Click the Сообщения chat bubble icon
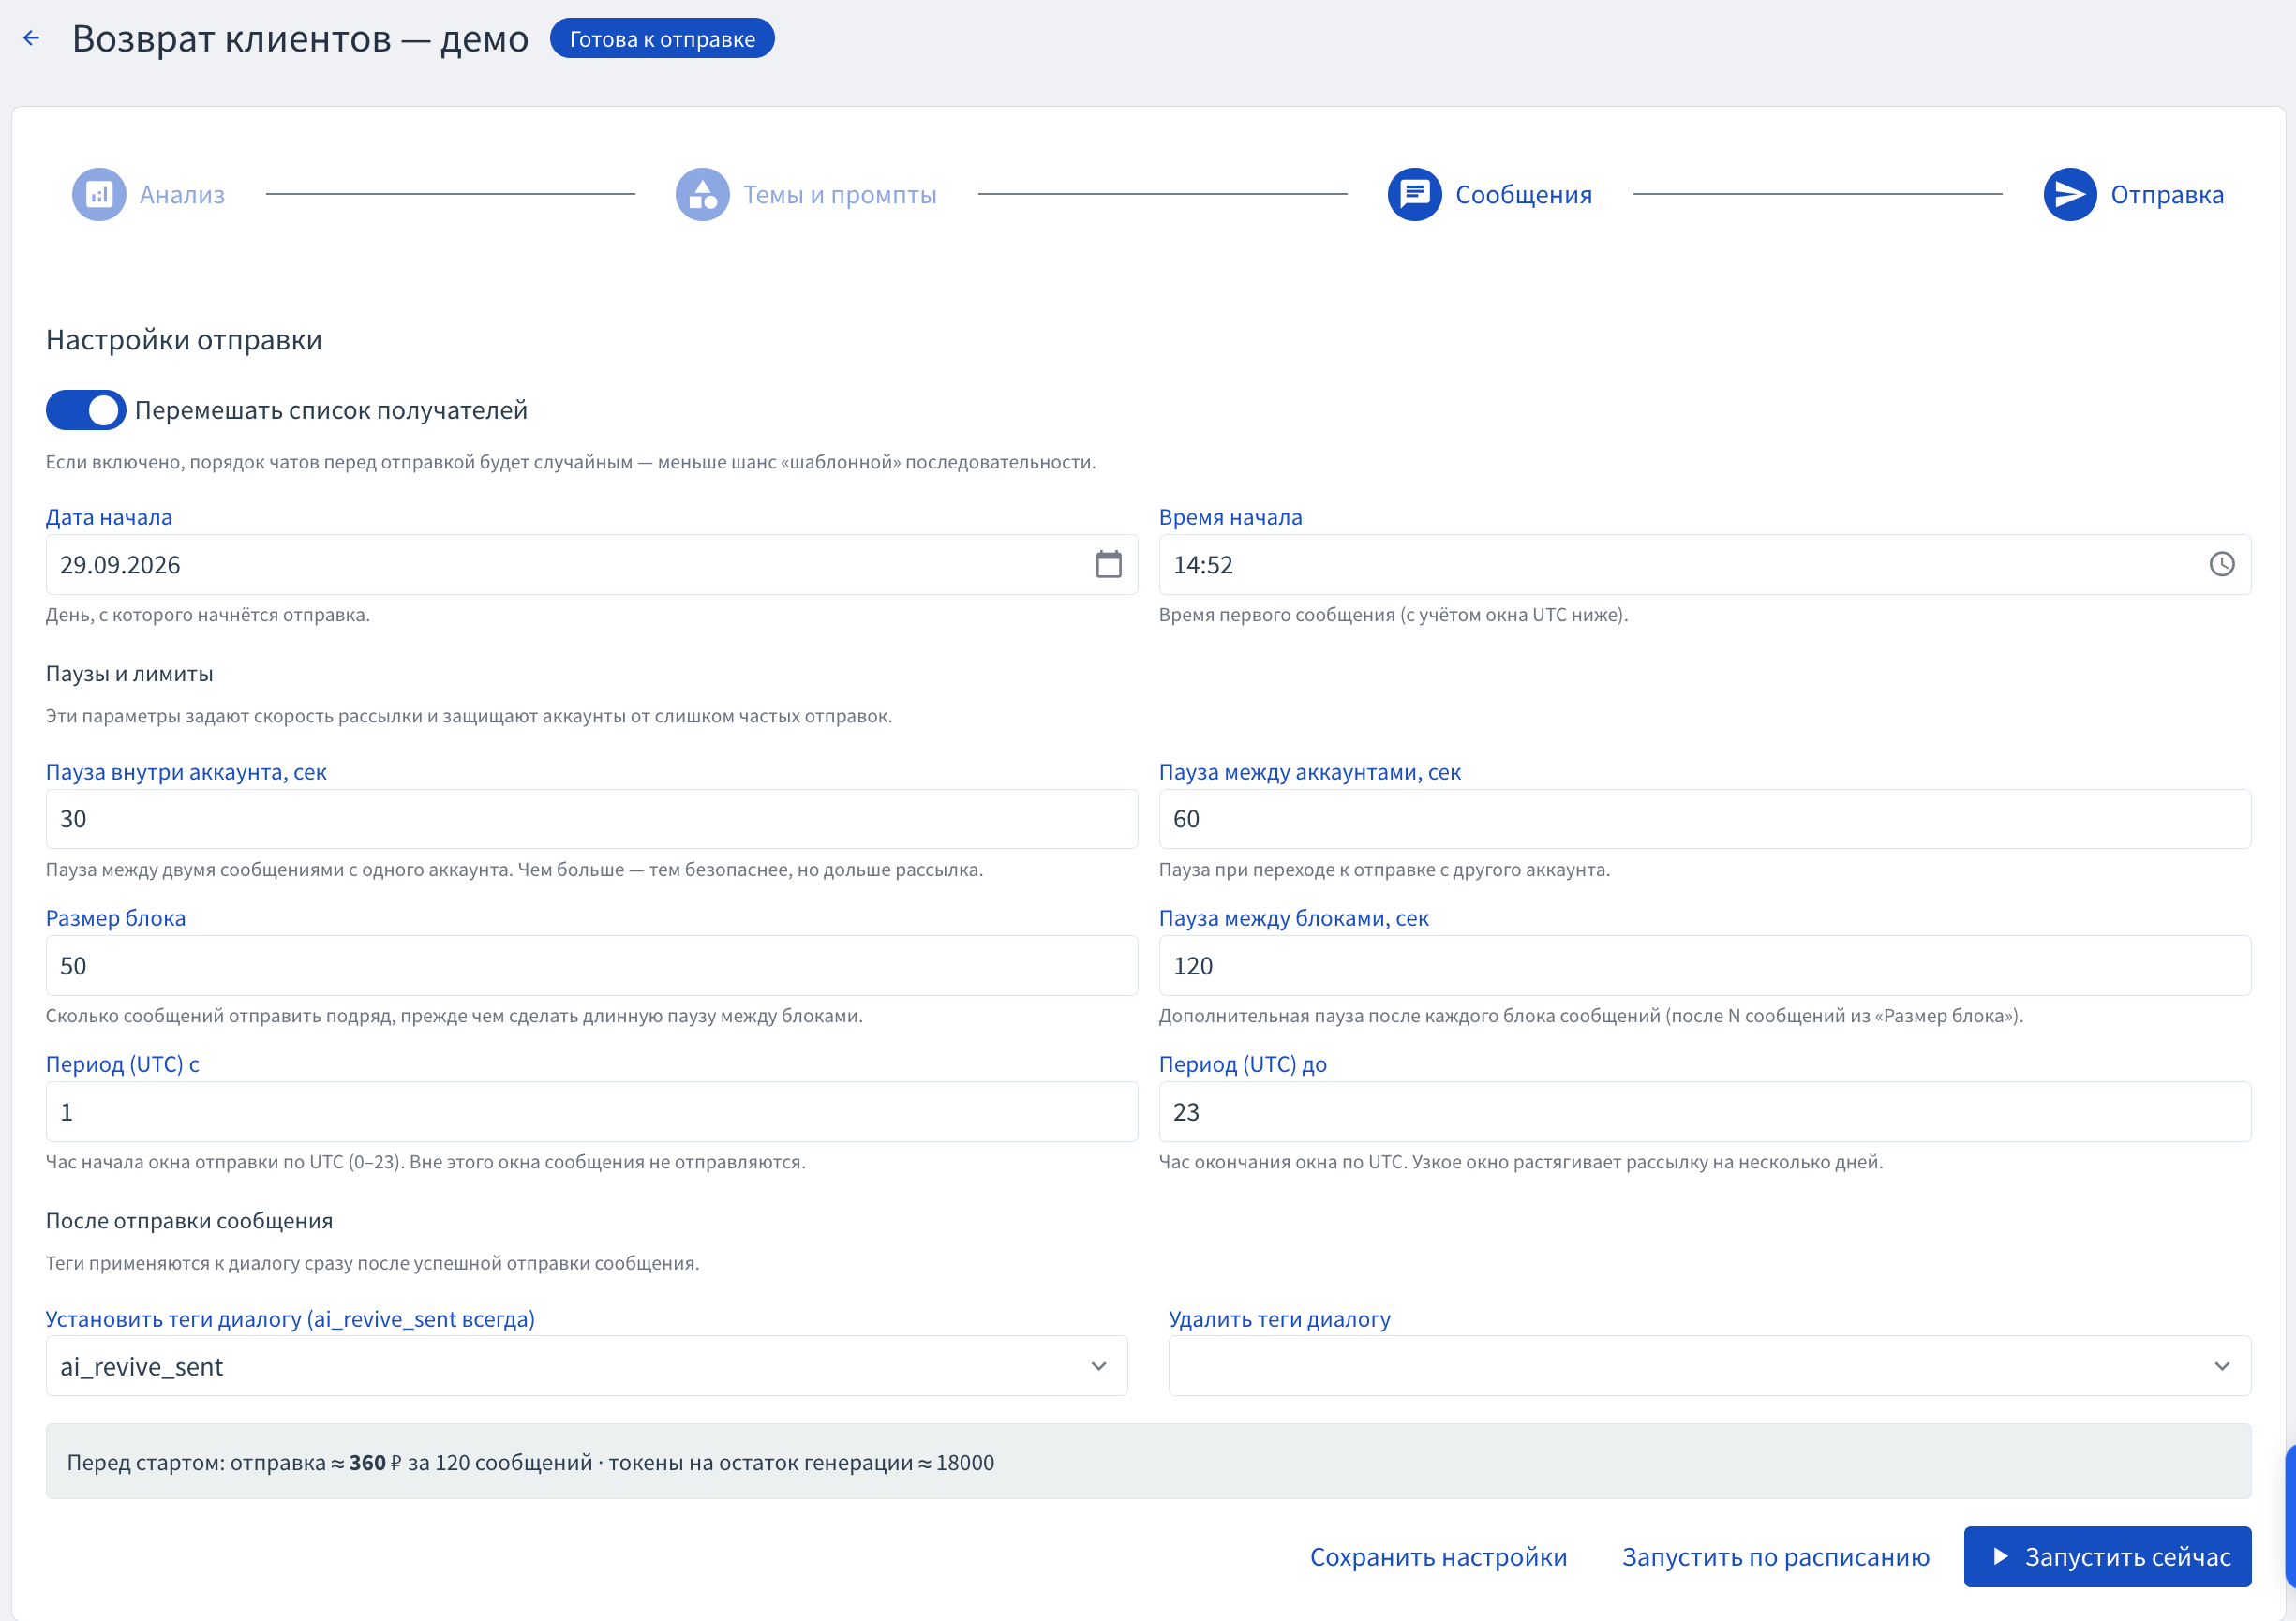2296x1621 pixels. coord(1414,194)
